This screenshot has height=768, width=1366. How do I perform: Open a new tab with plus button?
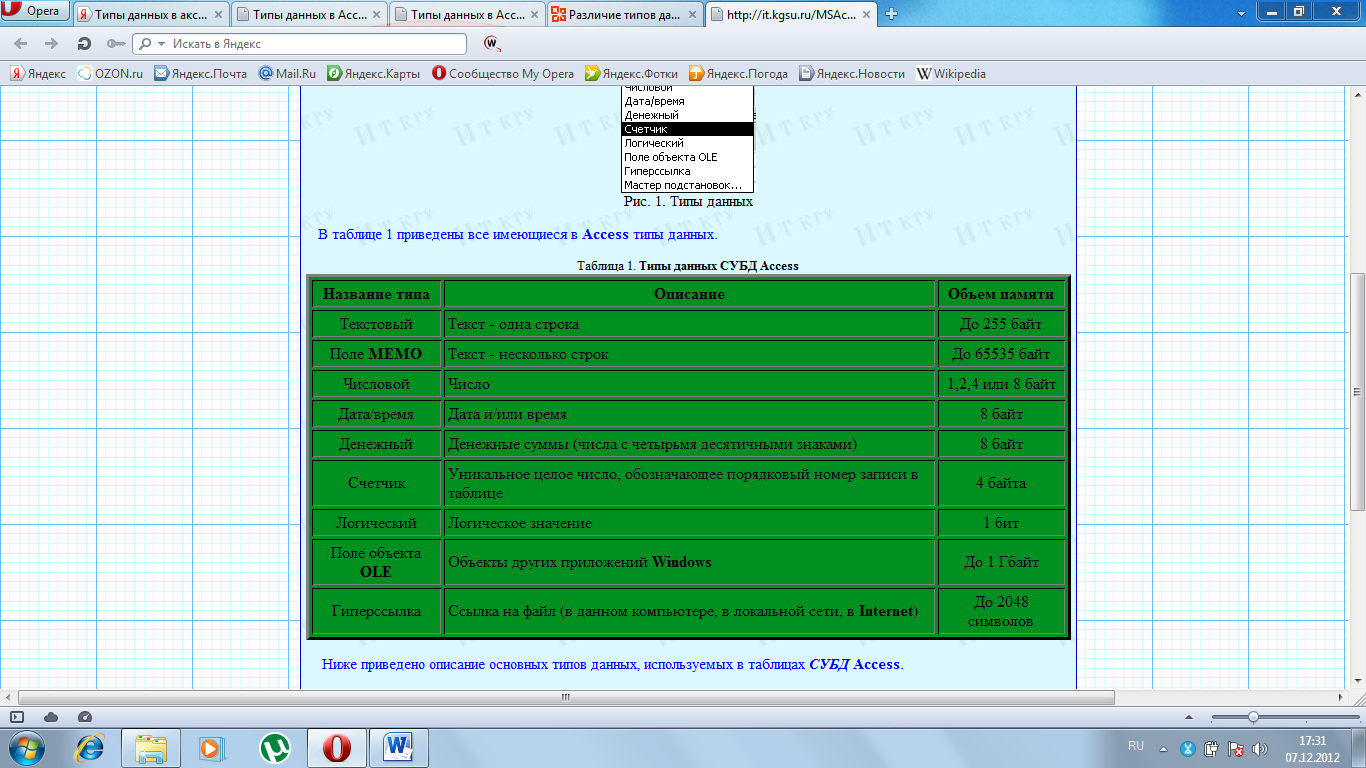coord(891,14)
